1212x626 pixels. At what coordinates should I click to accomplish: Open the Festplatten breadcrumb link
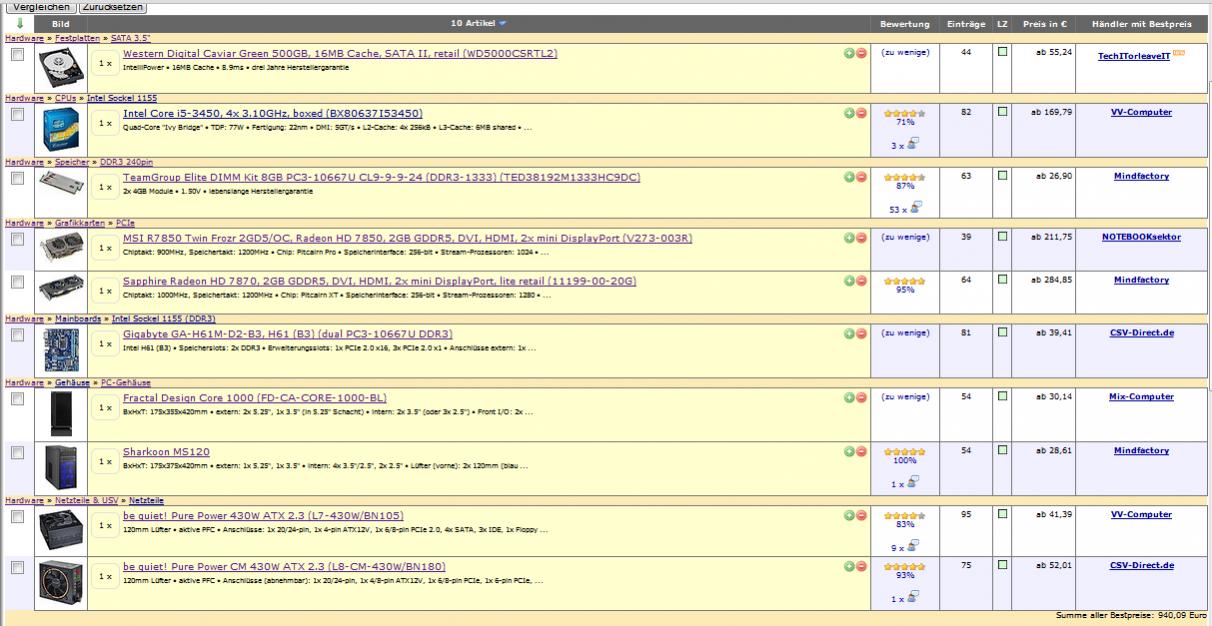tap(79, 37)
